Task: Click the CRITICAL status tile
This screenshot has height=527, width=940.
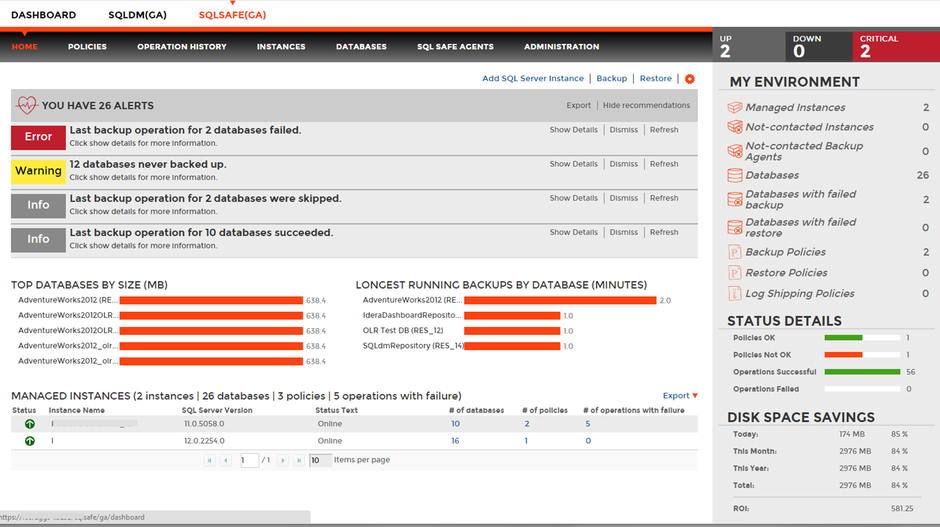Action: pyautogui.click(x=896, y=46)
